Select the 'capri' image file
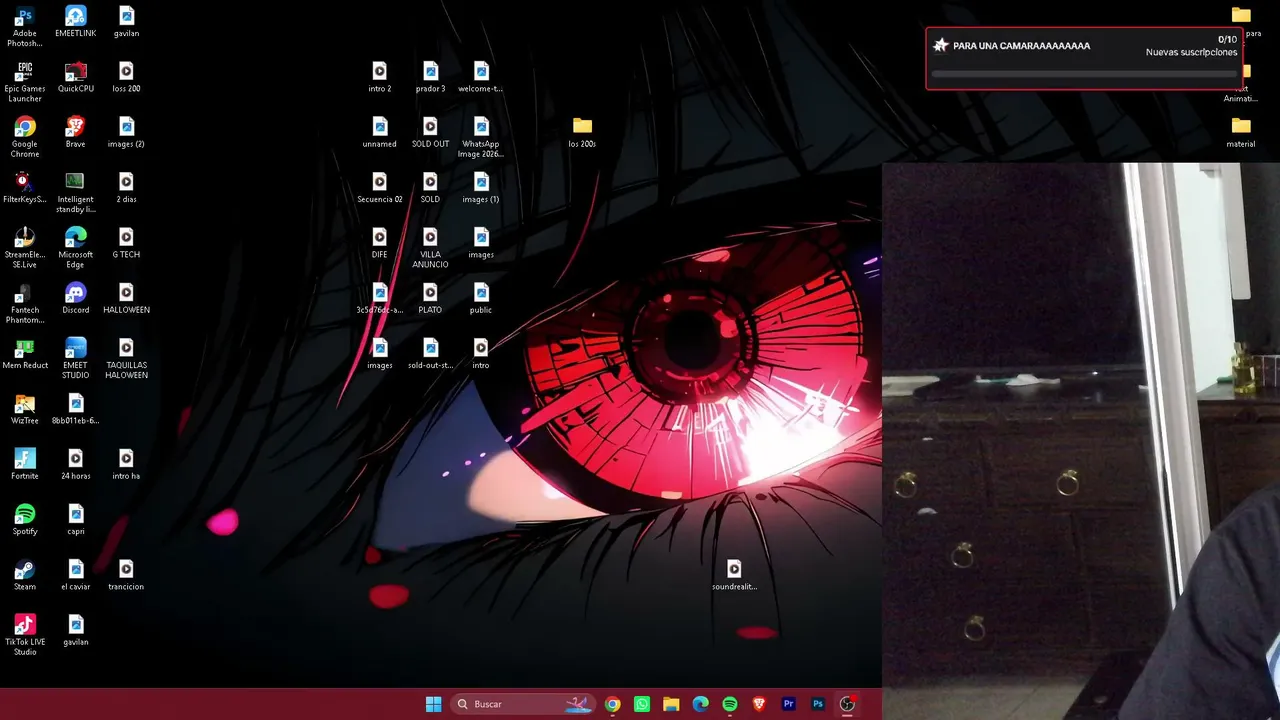Image resolution: width=1280 pixels, height=720 pixels. [76, 520]
